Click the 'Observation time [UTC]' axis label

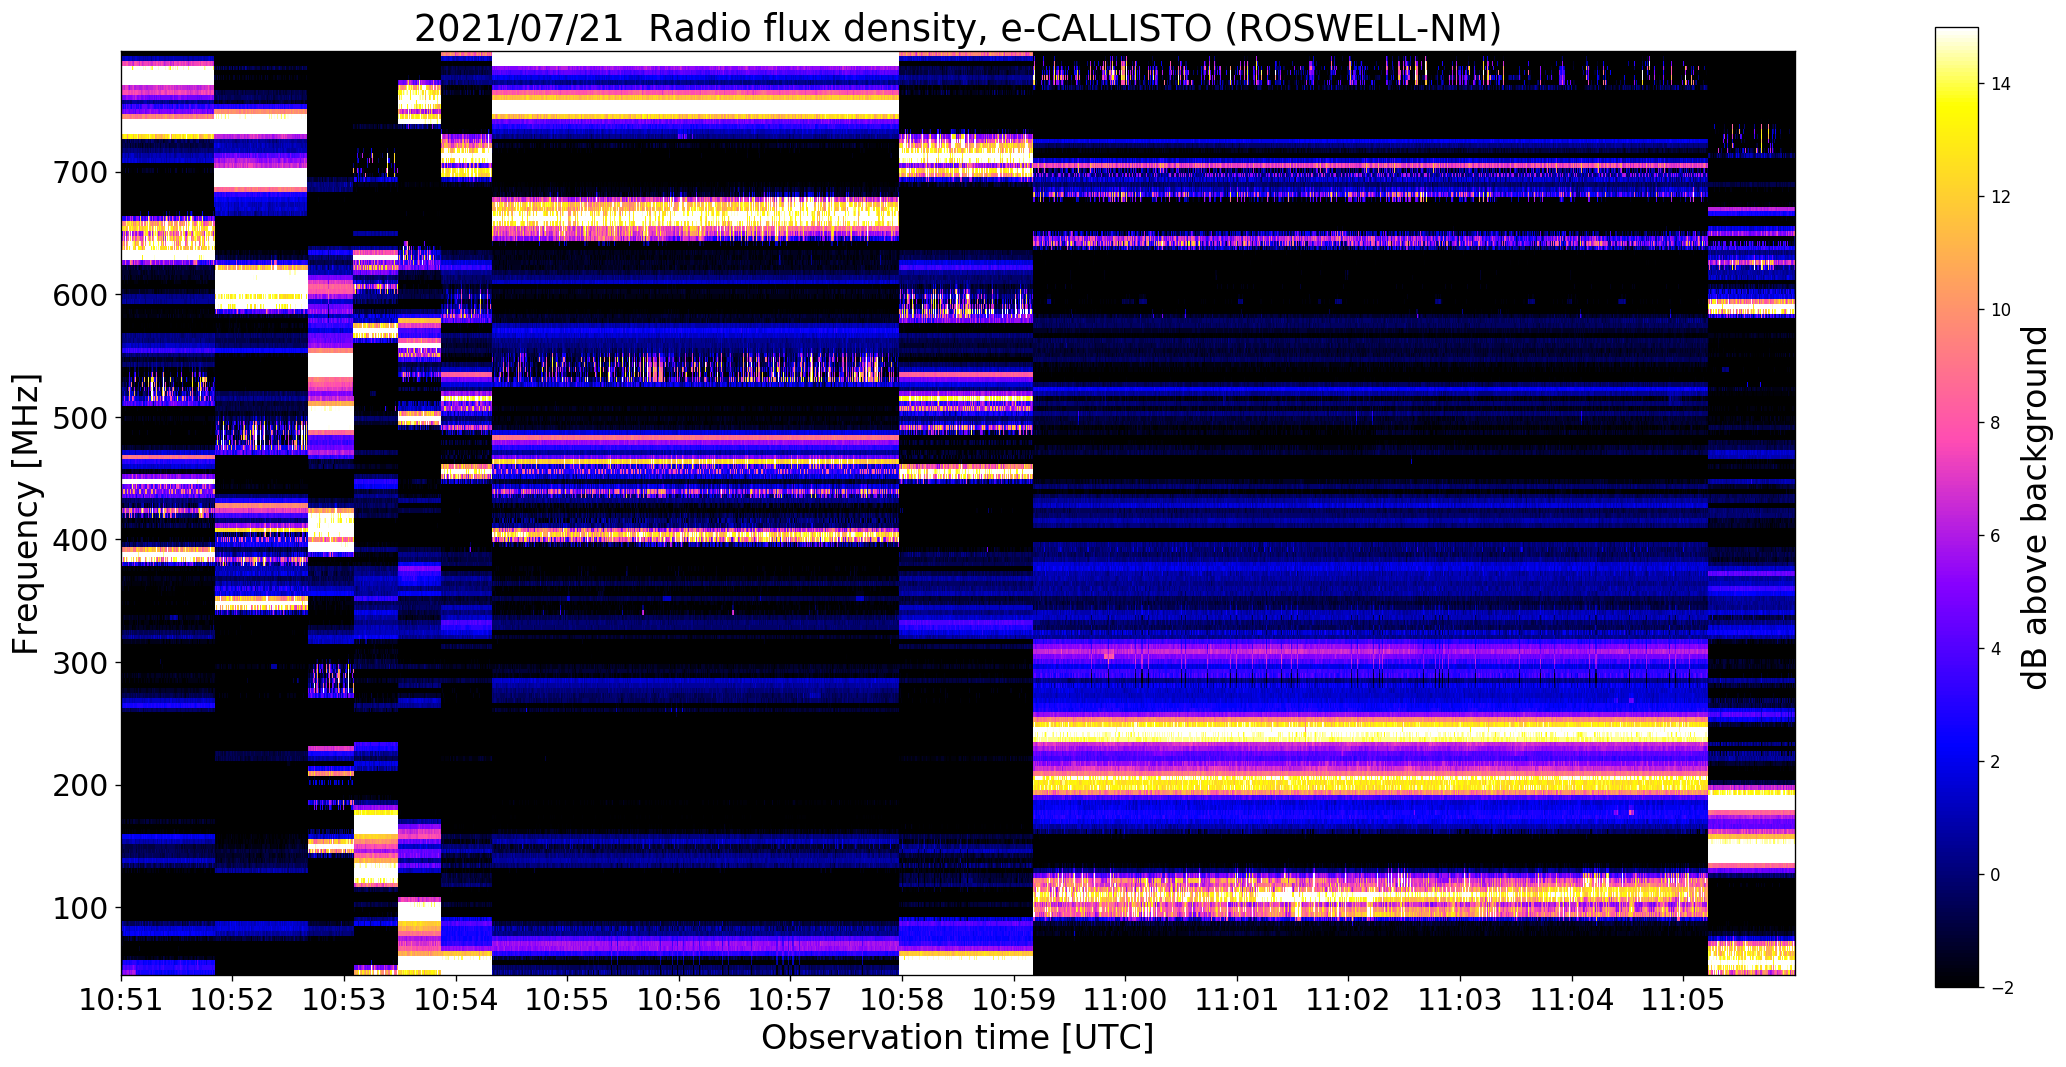[958, 1038]
